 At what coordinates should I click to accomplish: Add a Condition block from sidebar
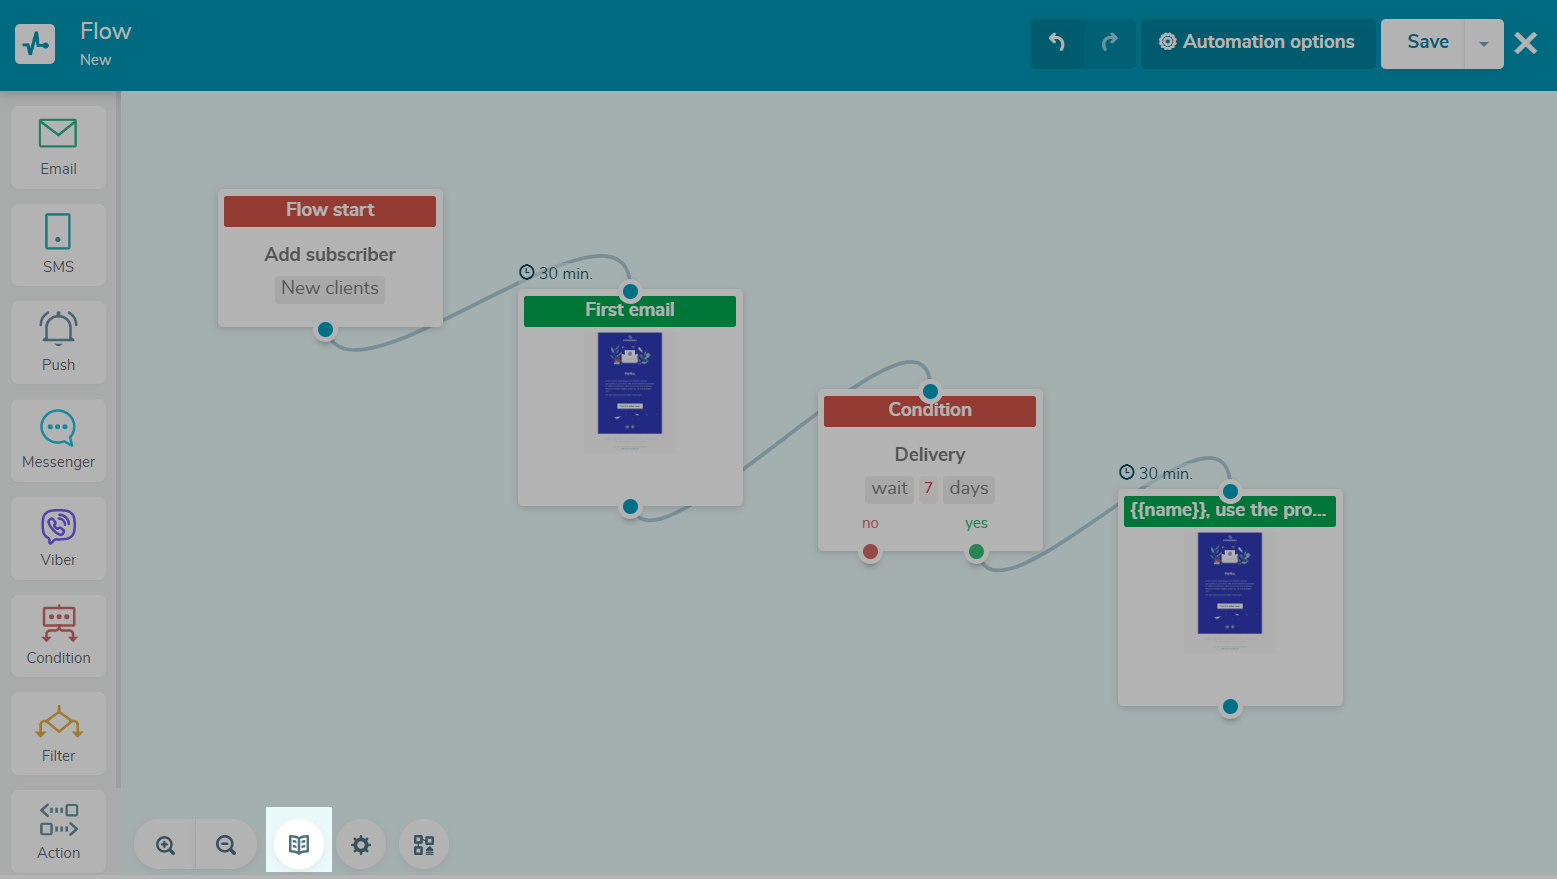(x=58, y=635)
